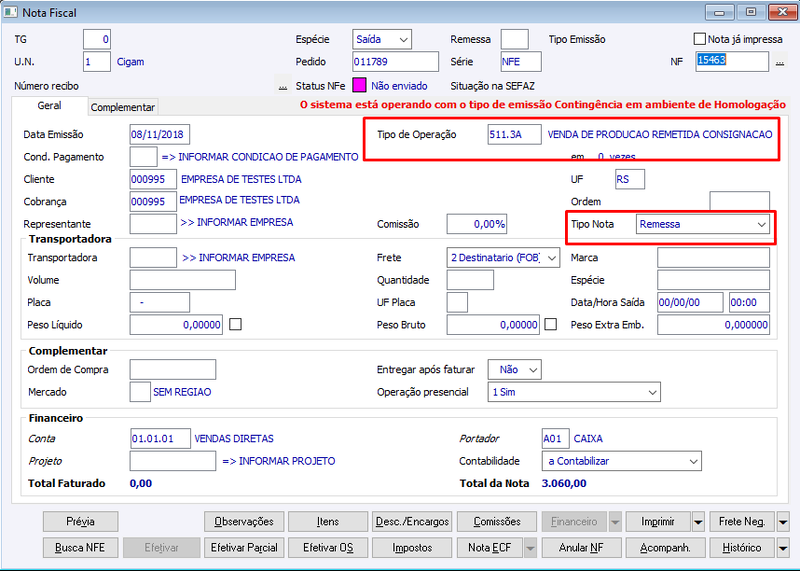Toggle the Peso Líquido checkbox
The image size is (800, 571).
click(x=235, y=324)
